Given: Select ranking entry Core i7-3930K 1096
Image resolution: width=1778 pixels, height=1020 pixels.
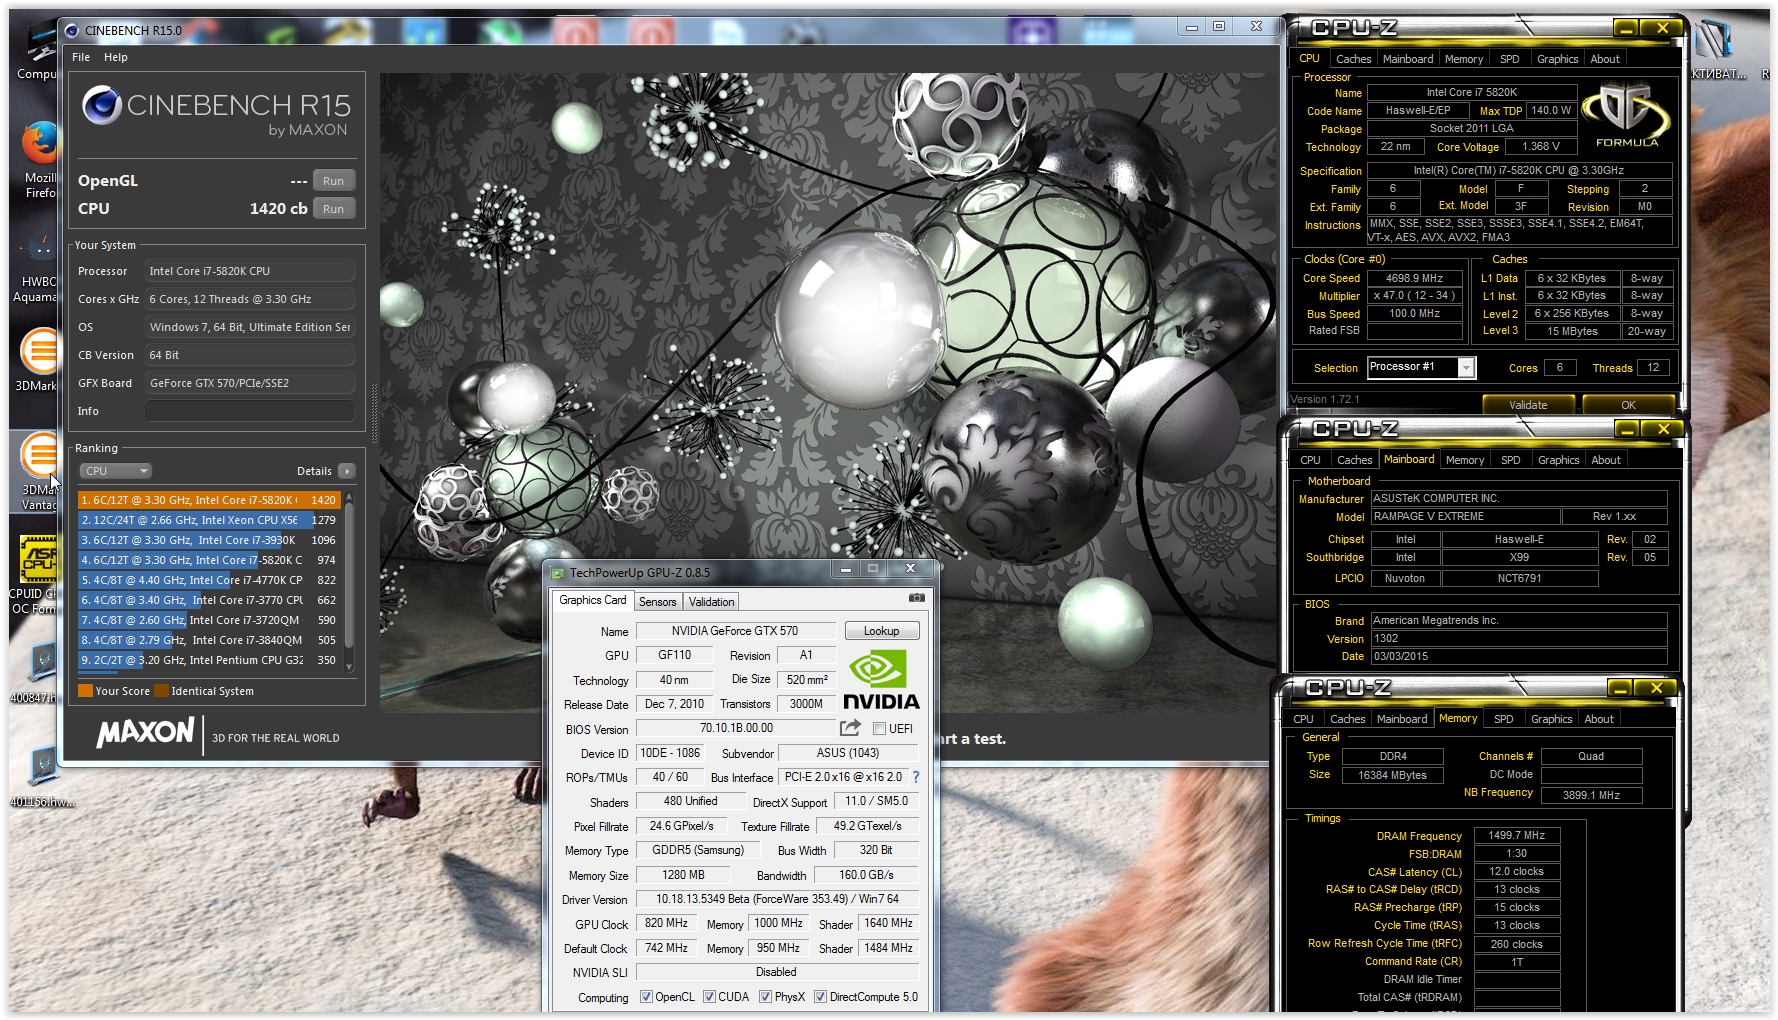Looking at the screenshot, I should point(209,540).
